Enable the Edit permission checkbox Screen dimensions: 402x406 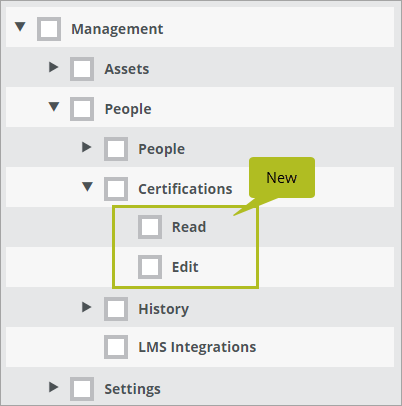click(x=150, y=267)
